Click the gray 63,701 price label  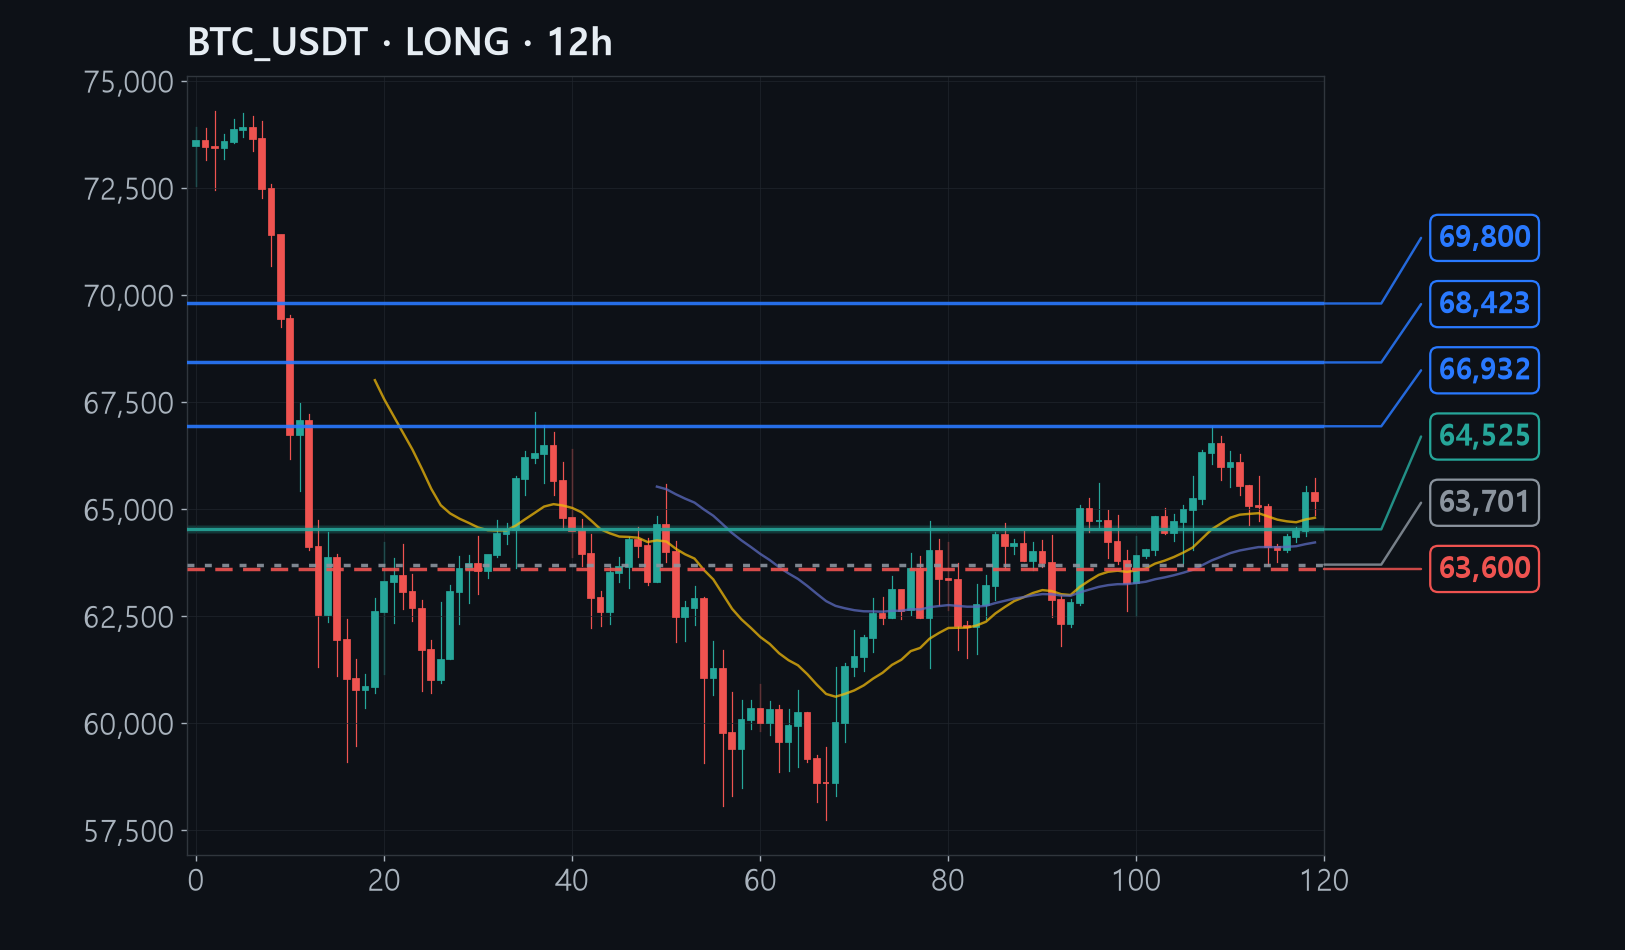coord(1484,502)
